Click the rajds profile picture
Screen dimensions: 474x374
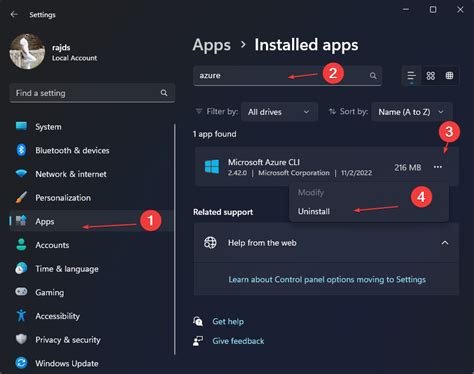tap(27, 51)
